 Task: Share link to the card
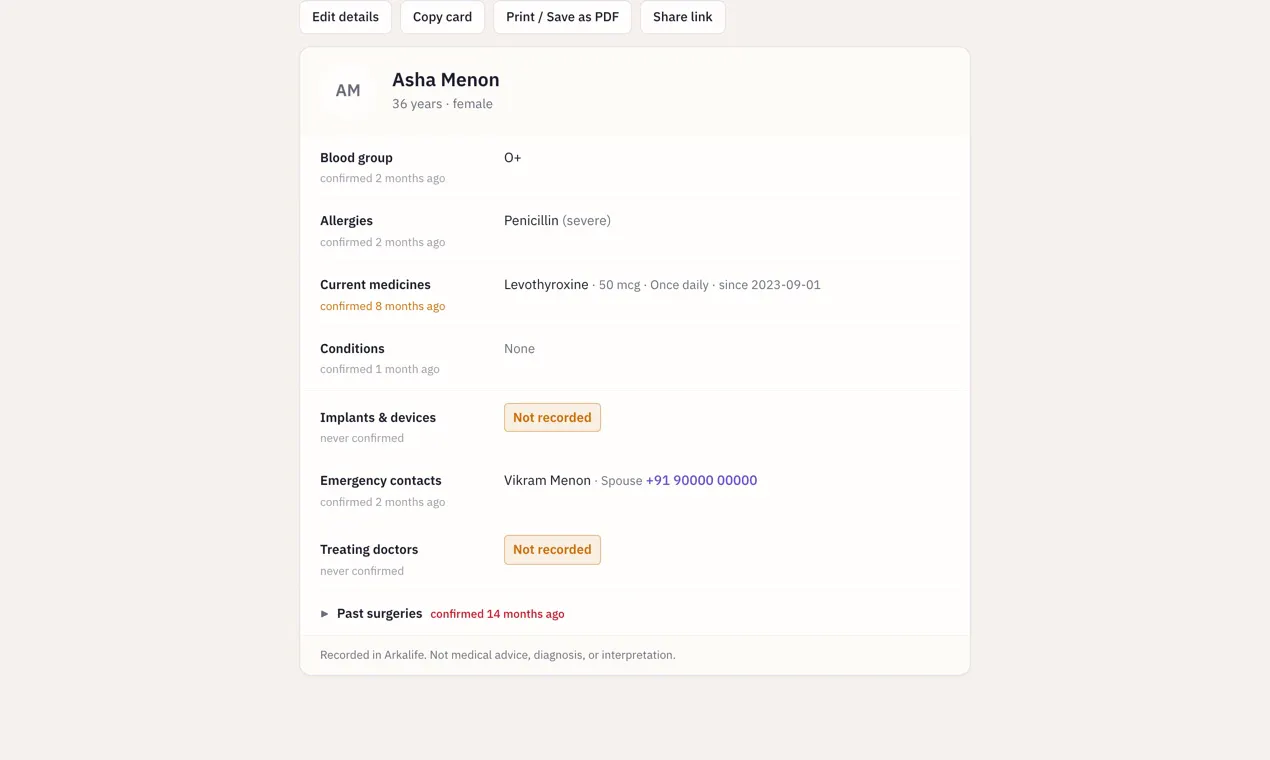(682, 17)
